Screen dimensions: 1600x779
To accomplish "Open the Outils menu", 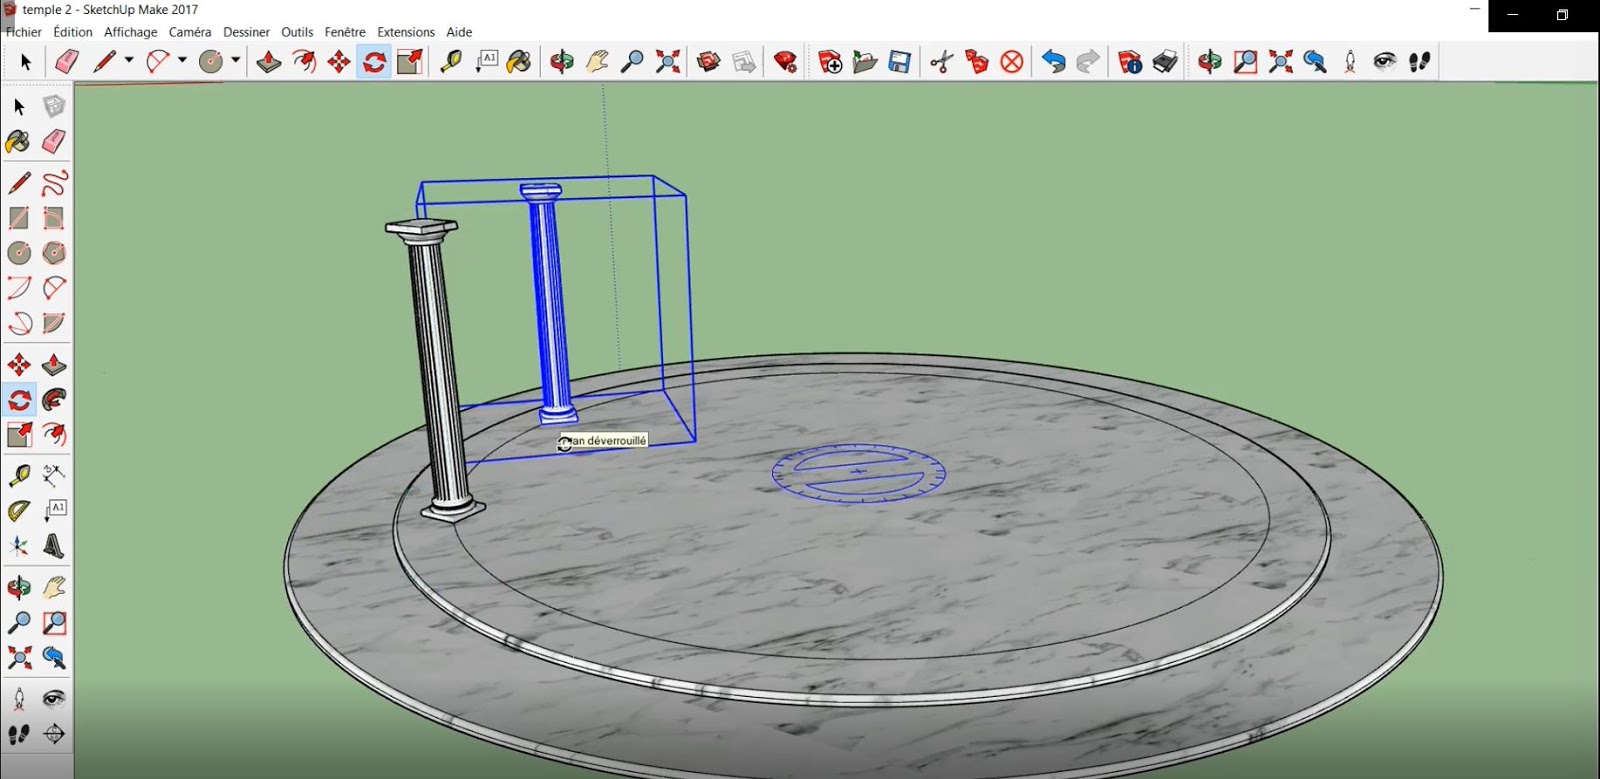I will 297,32.
